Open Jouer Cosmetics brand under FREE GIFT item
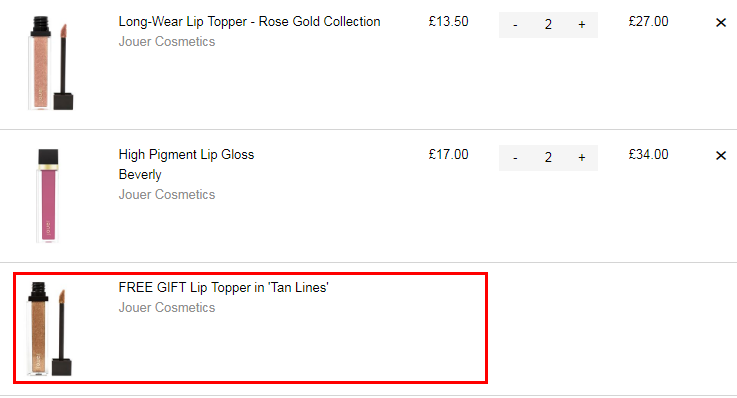This screenshot has height=398, width=737. tap(167, 308)
